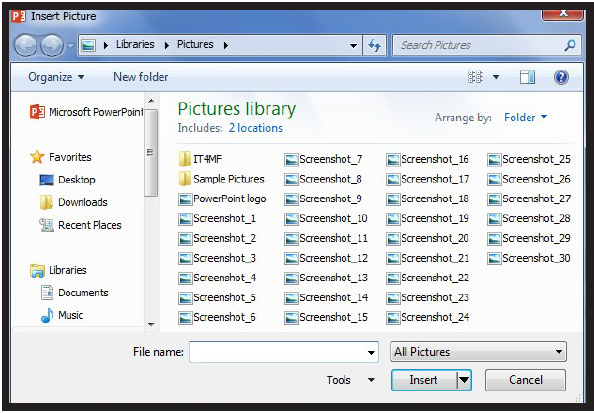Open the IT4MF folder
This screenshot has width=594, height=413.
(x=200, y=159)
